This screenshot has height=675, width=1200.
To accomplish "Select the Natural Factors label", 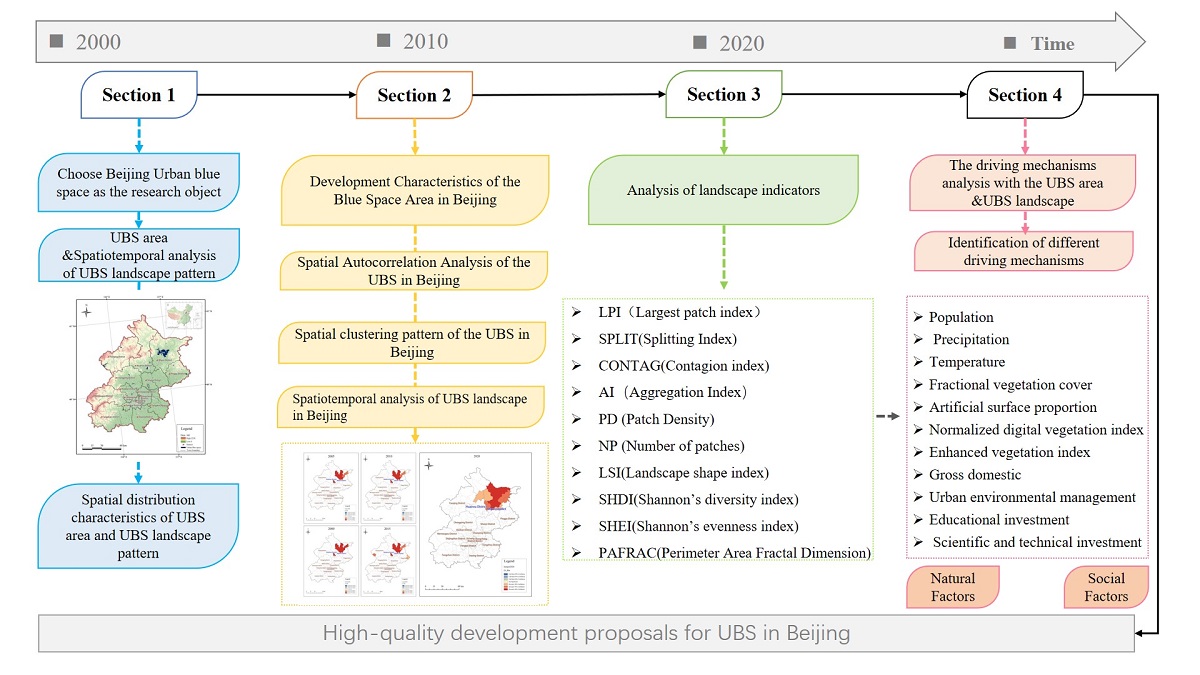I will point(952,587).
